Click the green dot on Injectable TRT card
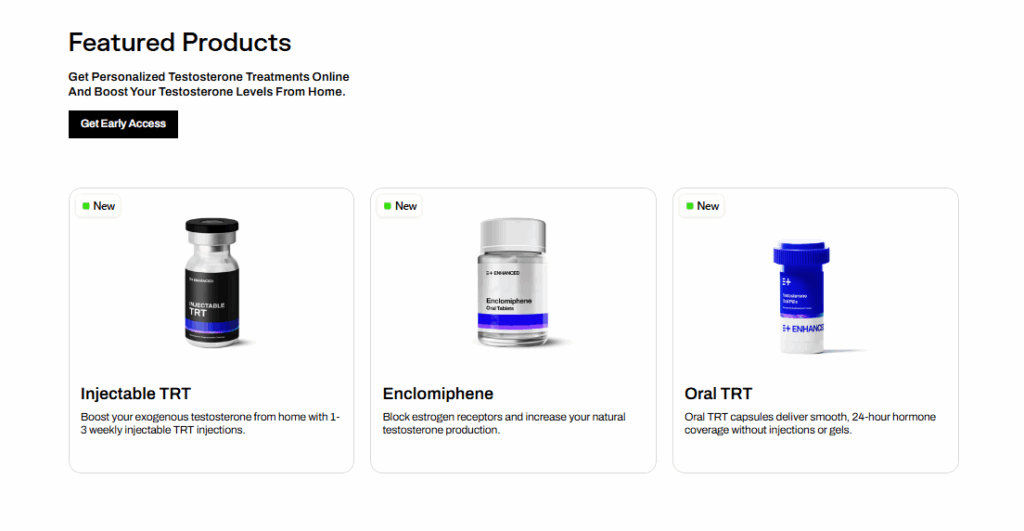The image size is (1024, 531). (86, 206)
